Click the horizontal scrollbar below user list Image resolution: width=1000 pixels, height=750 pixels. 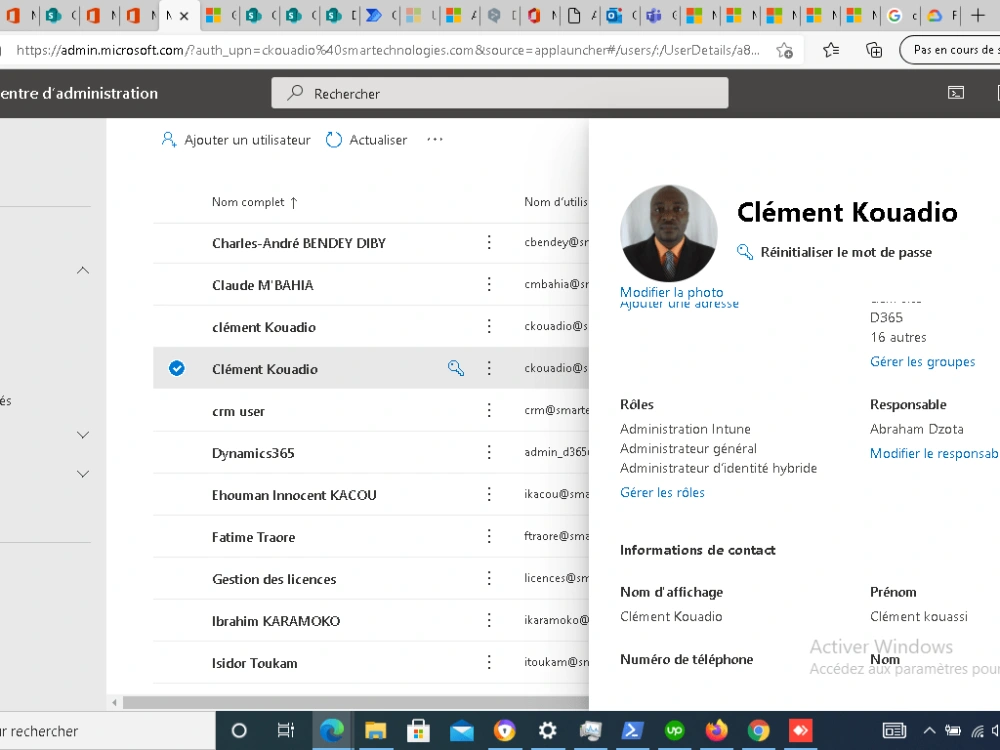pyautogui.click(x=355, y=702)
